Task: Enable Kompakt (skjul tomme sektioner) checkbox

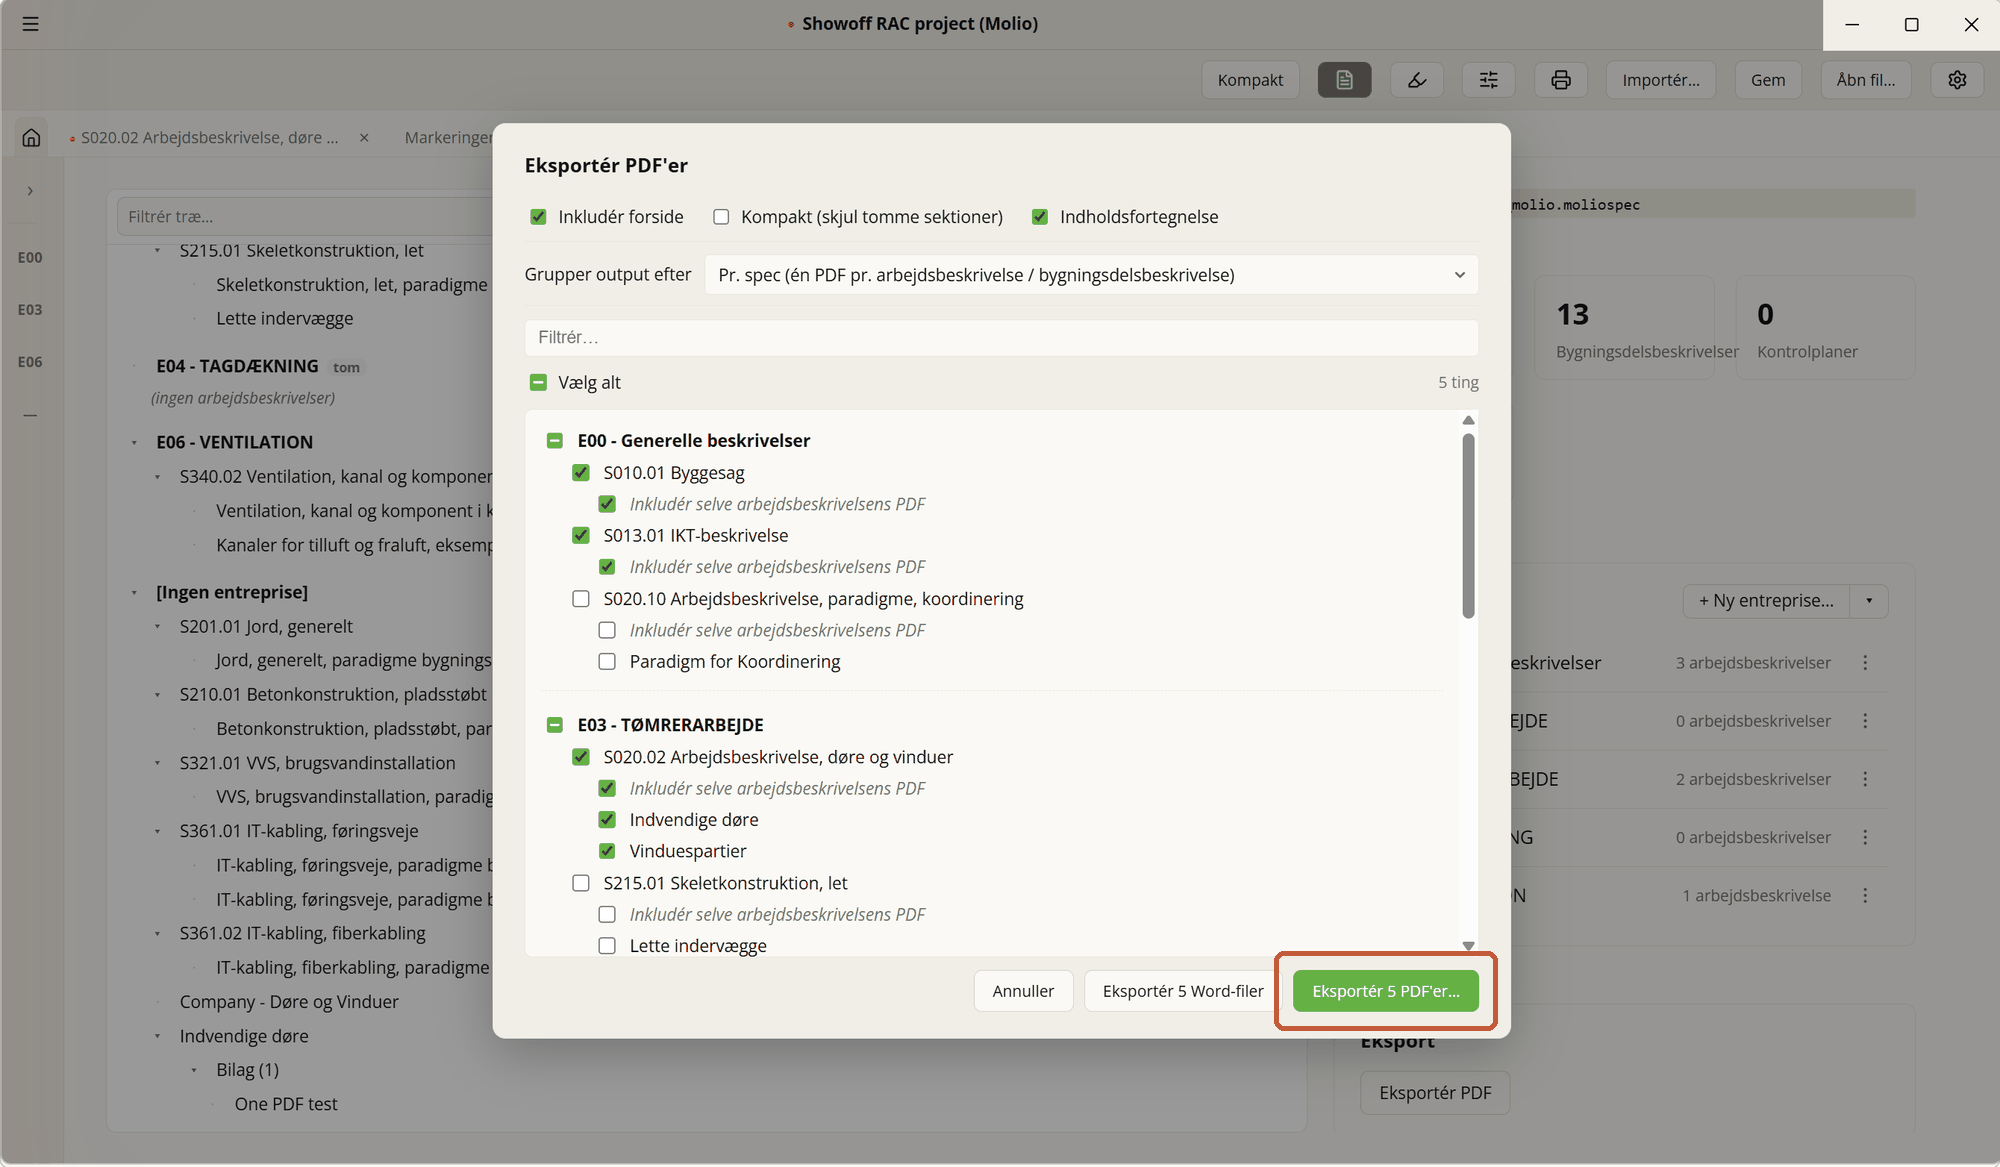Action: click(x=721, y=217)
